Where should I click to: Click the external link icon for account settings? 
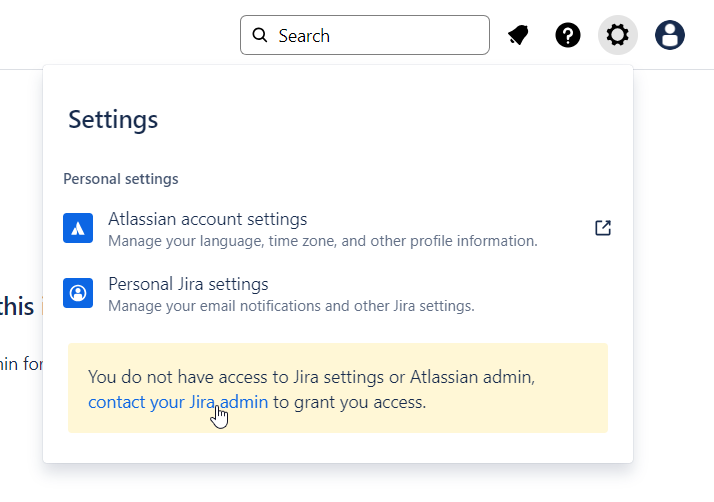tap(603, 228)
